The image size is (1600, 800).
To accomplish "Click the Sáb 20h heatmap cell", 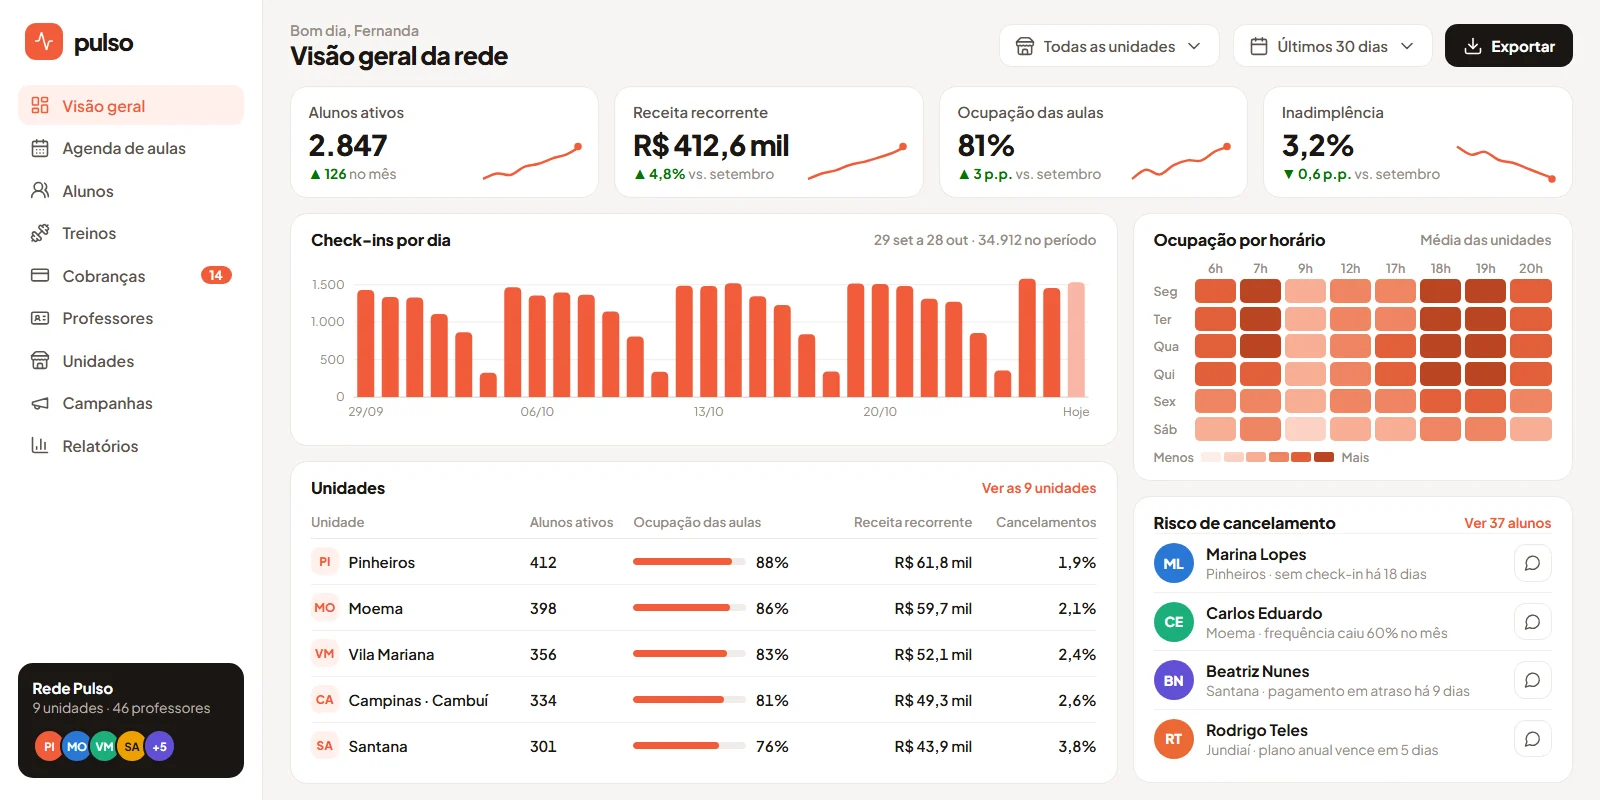I will (1531, 429).
